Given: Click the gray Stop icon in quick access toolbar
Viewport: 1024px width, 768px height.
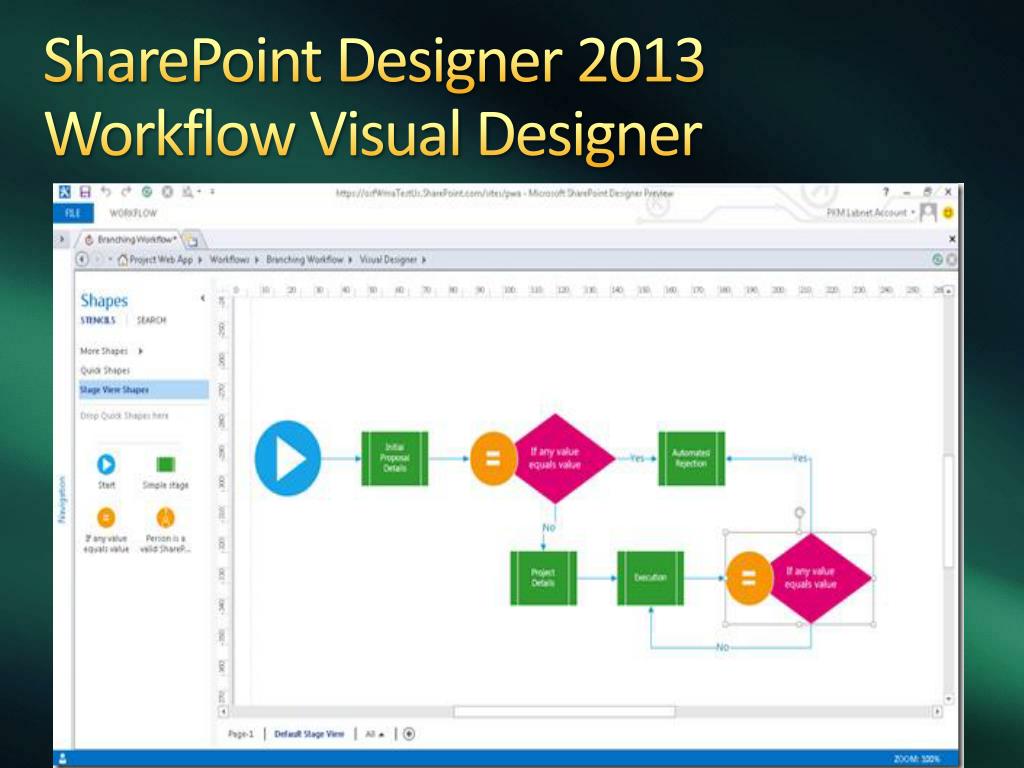Looking at the screenshot, I should [x=167, y=191].
